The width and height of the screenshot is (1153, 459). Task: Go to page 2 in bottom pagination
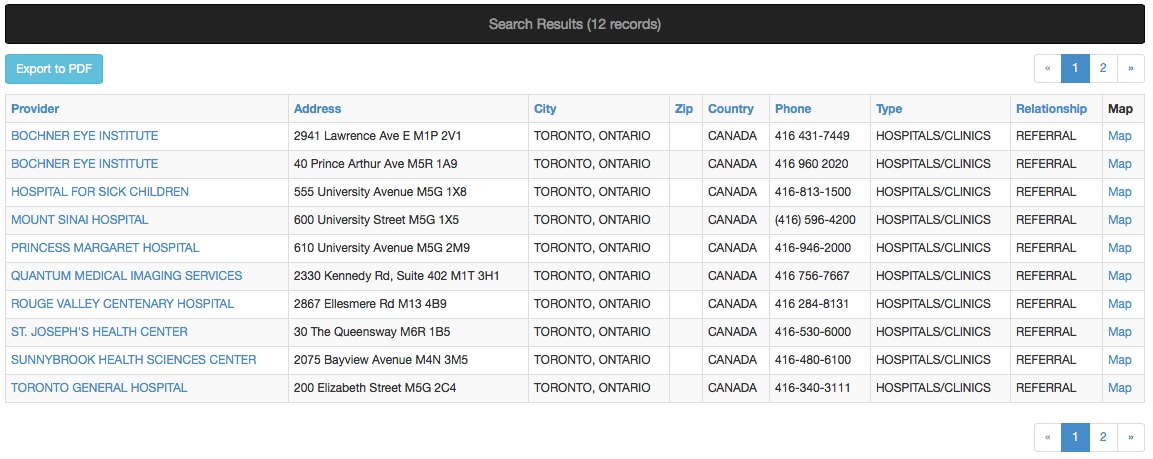coord(1102,438)
